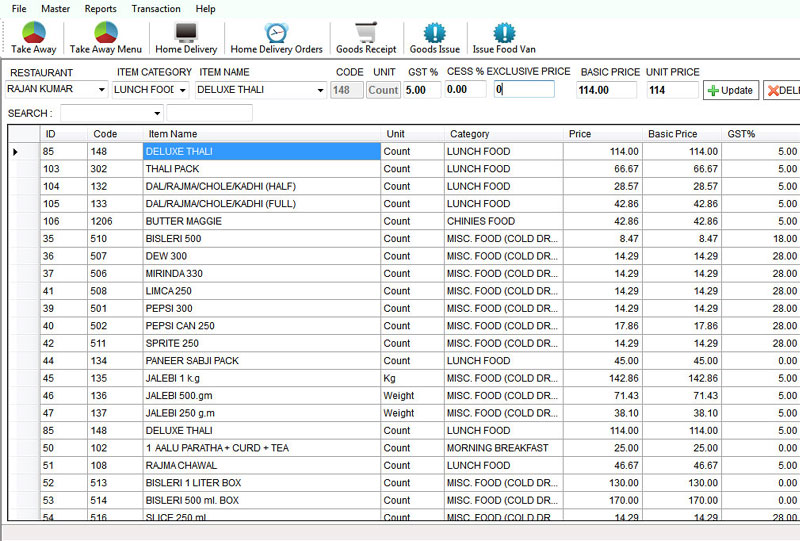Open the Transaction menu
Viewport: 800px width, 541px height.
point(156,8)
